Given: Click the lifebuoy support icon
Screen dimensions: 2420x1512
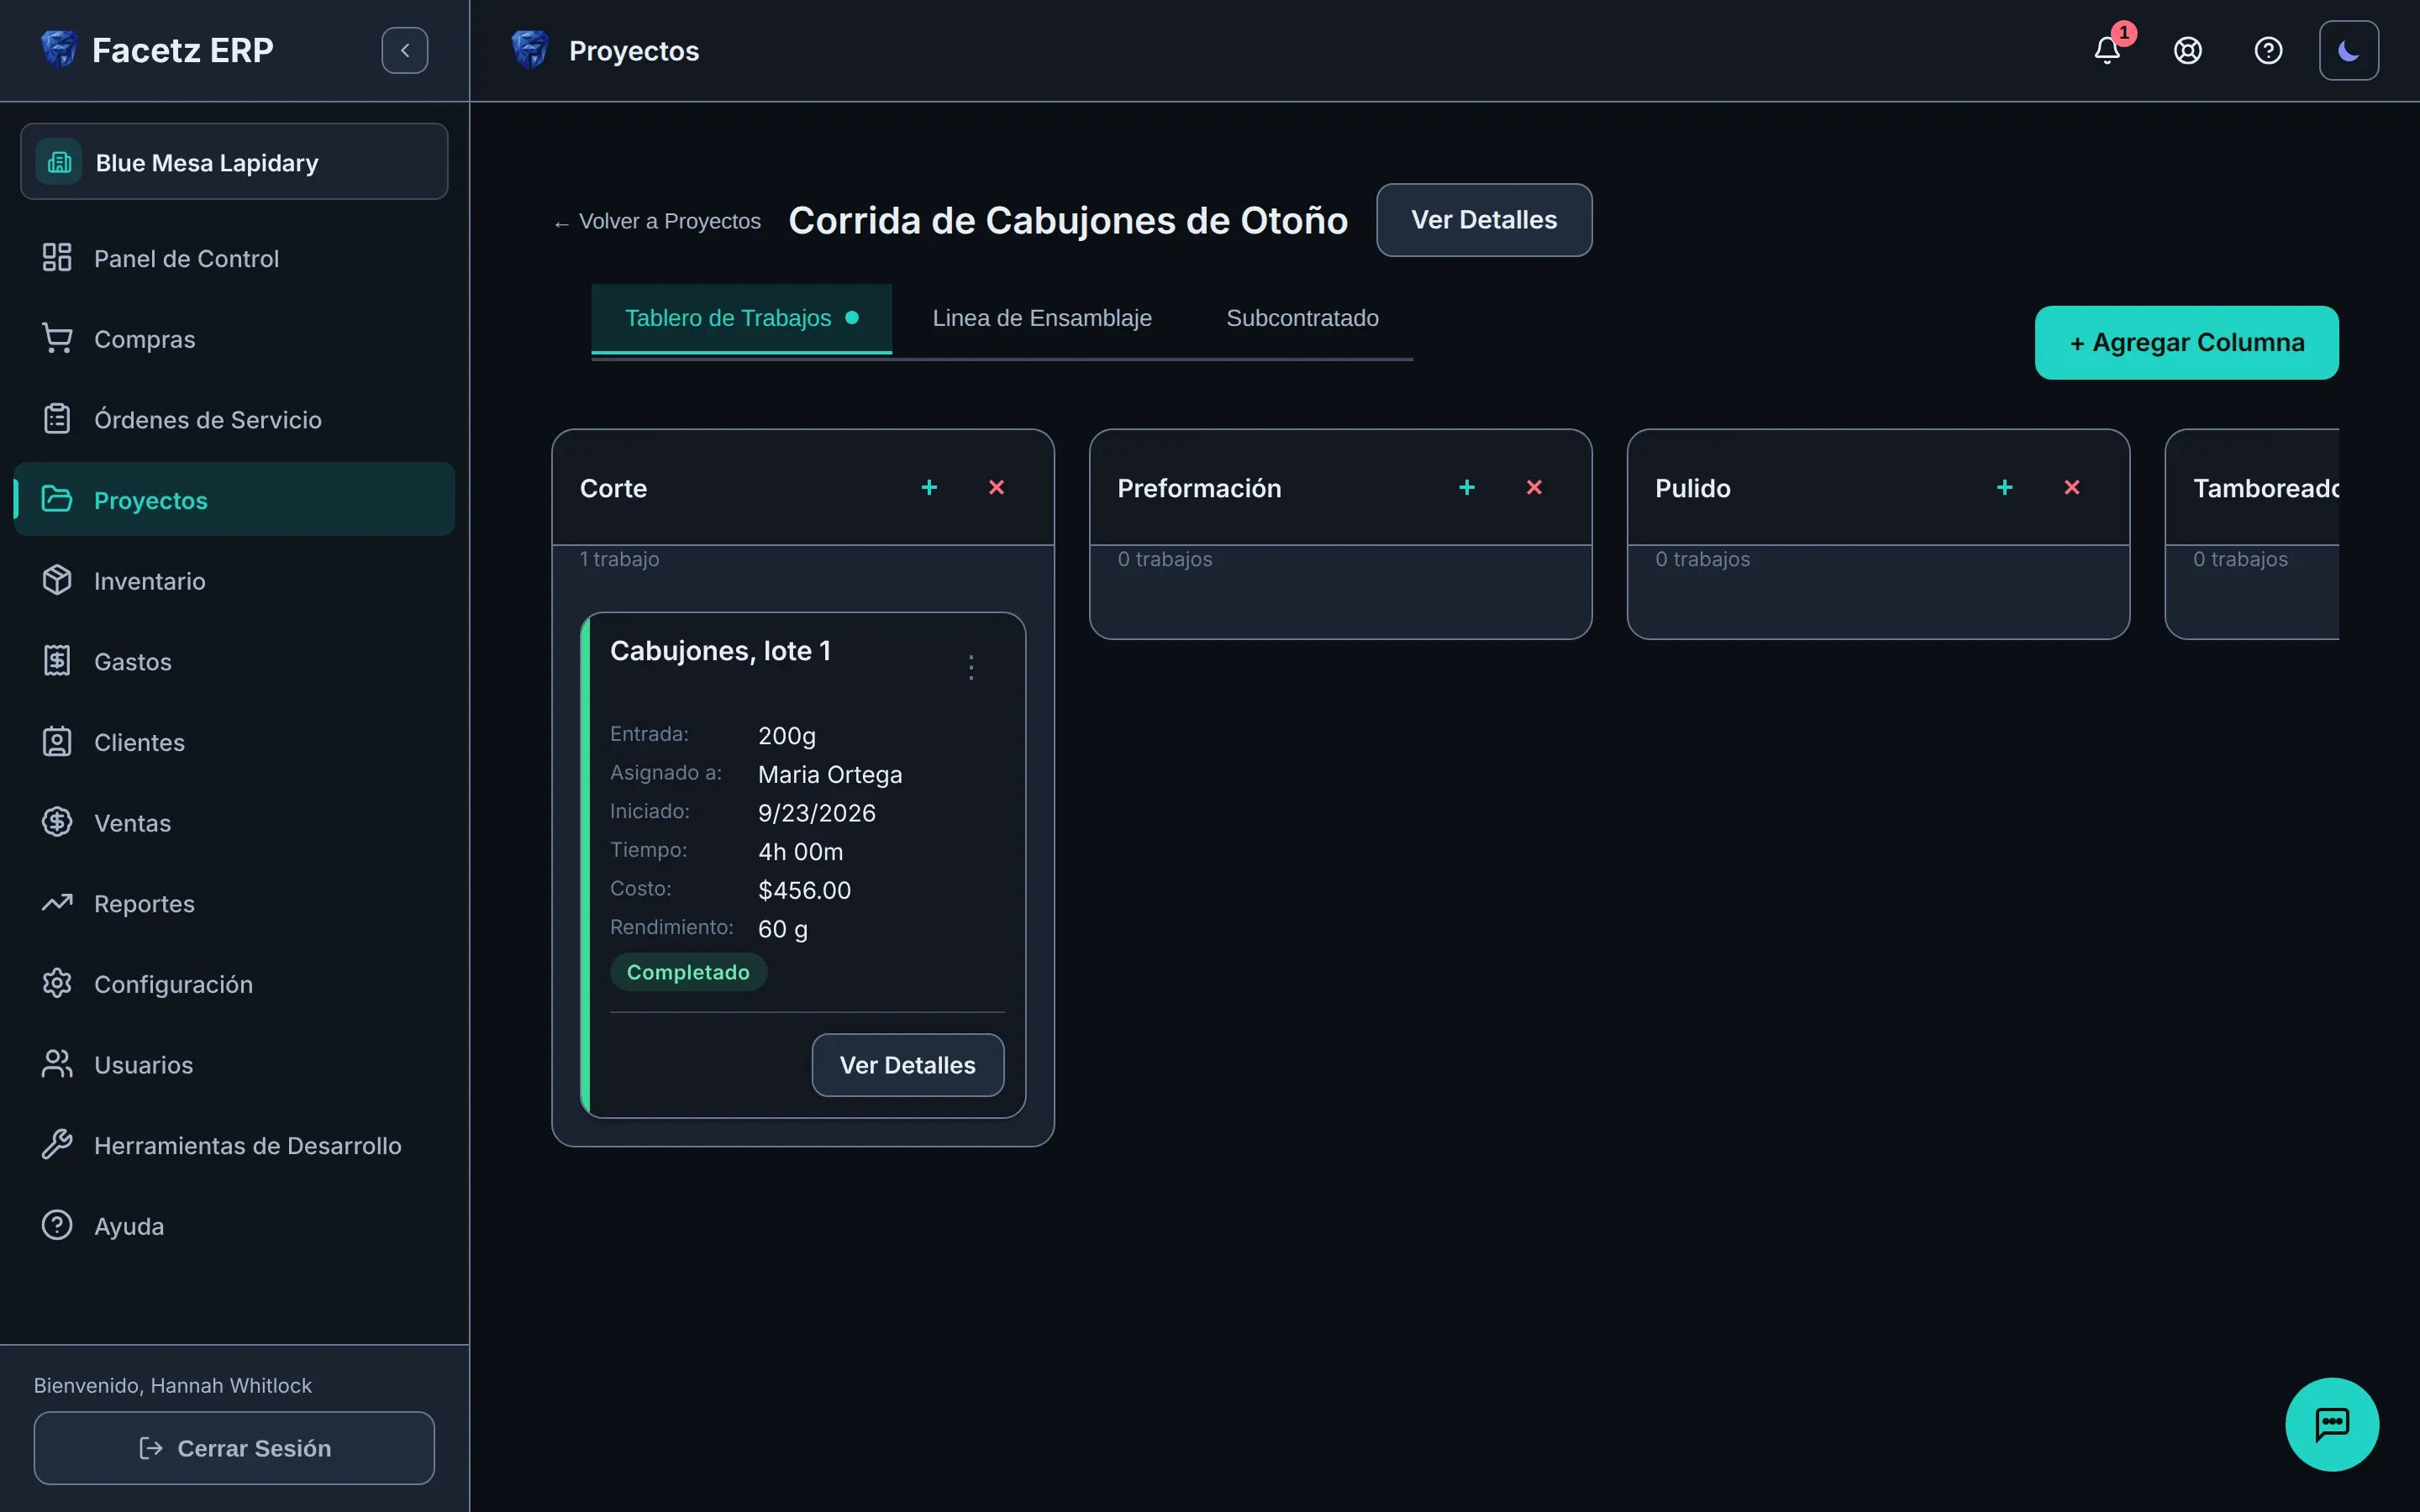Looking at the screenshot, I should pos(2187,50).
